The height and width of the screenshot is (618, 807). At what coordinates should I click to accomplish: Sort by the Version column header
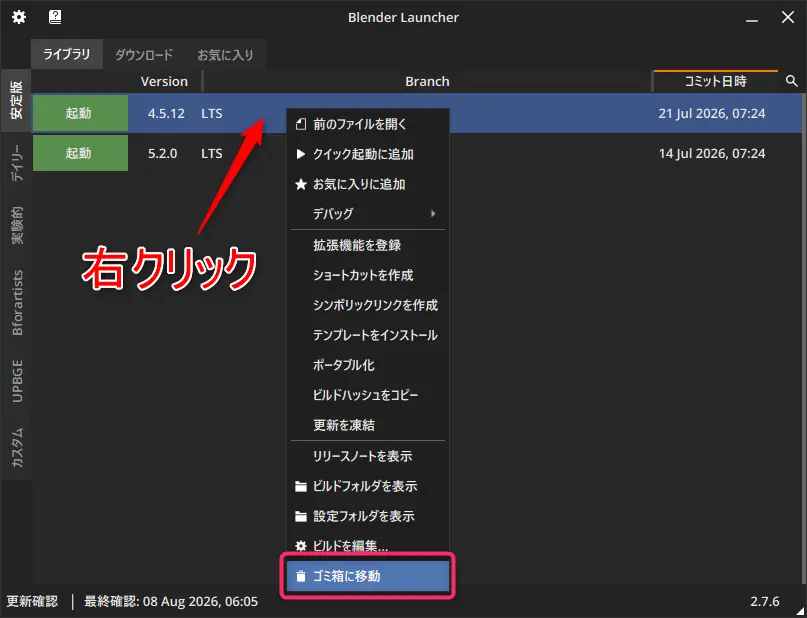164,81
